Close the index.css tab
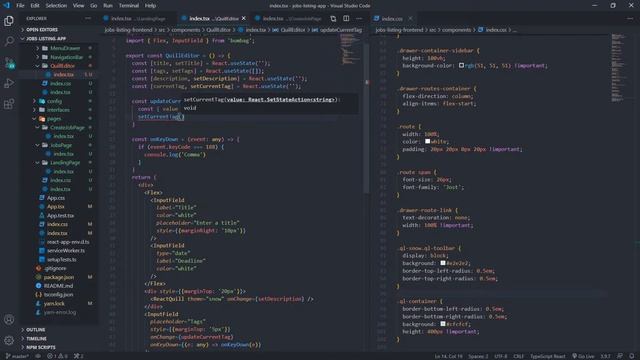The image size is (640, 360). point(410,18)
